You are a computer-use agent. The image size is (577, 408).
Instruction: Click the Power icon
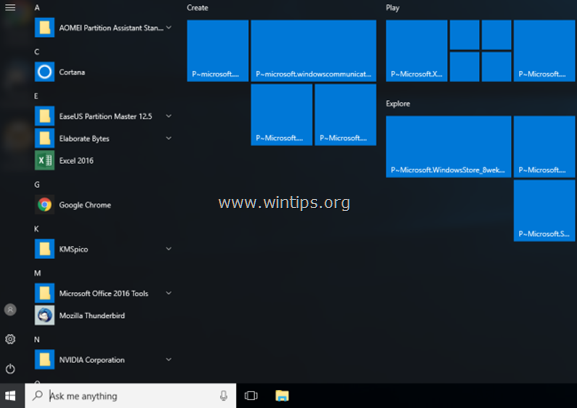tap(10, 369)
